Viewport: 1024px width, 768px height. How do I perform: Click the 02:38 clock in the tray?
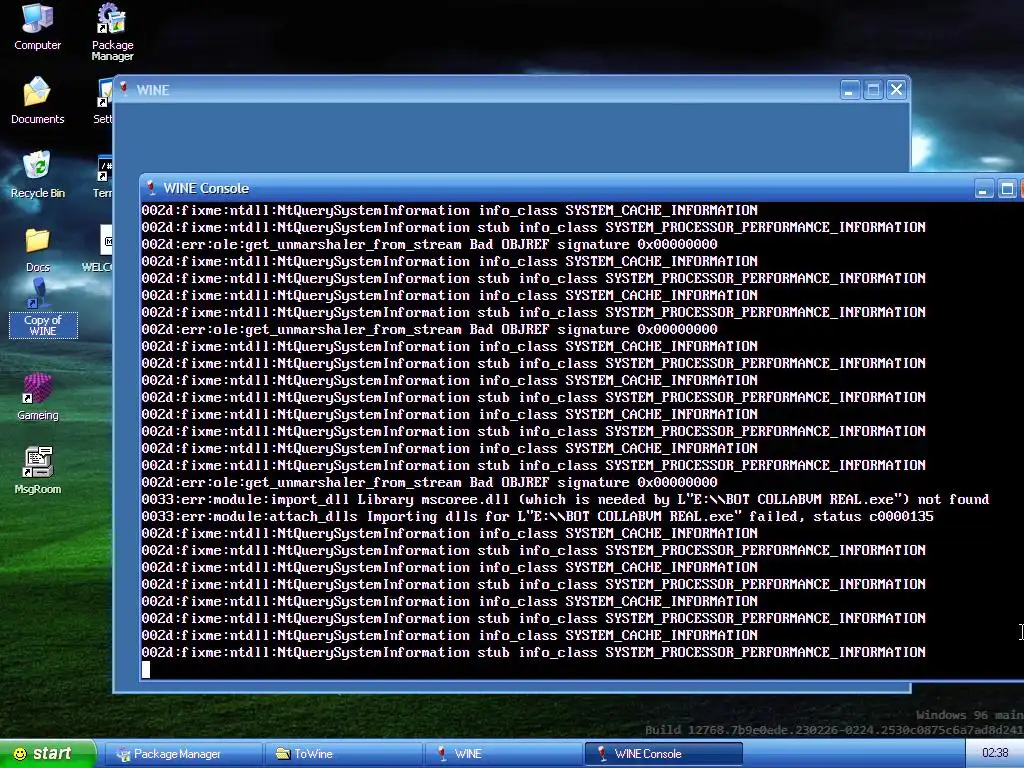pyautogui.click(x=995, y=753)
